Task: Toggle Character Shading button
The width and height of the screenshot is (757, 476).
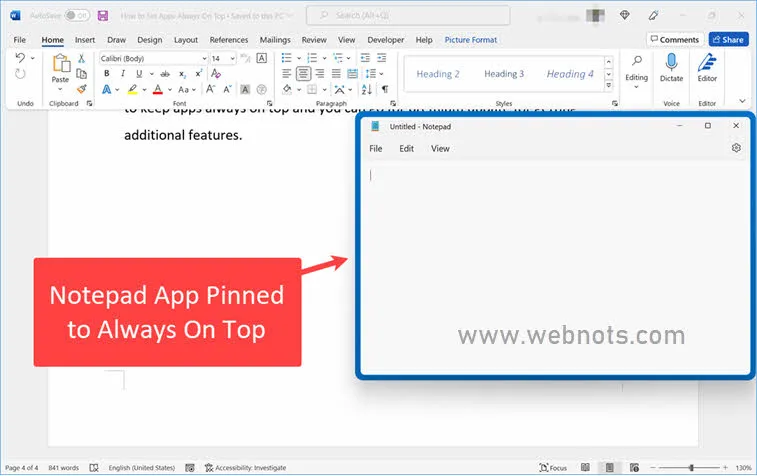Action: point(245,89)
